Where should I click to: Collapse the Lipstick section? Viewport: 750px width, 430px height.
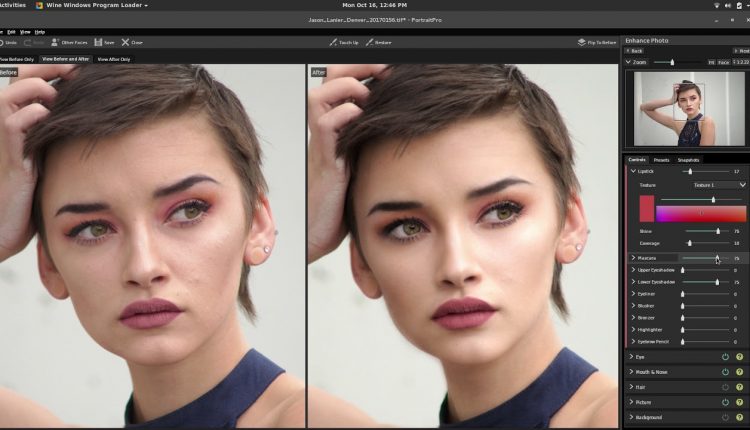633,171
